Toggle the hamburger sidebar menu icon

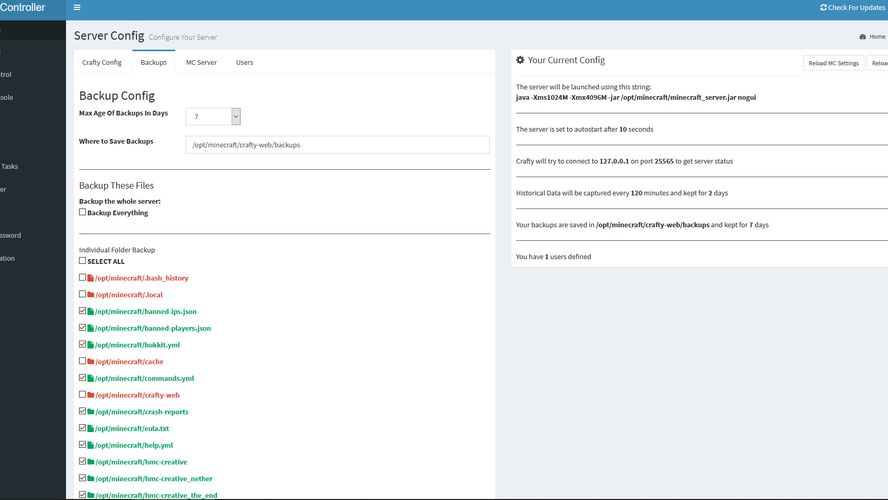(78, 7)
